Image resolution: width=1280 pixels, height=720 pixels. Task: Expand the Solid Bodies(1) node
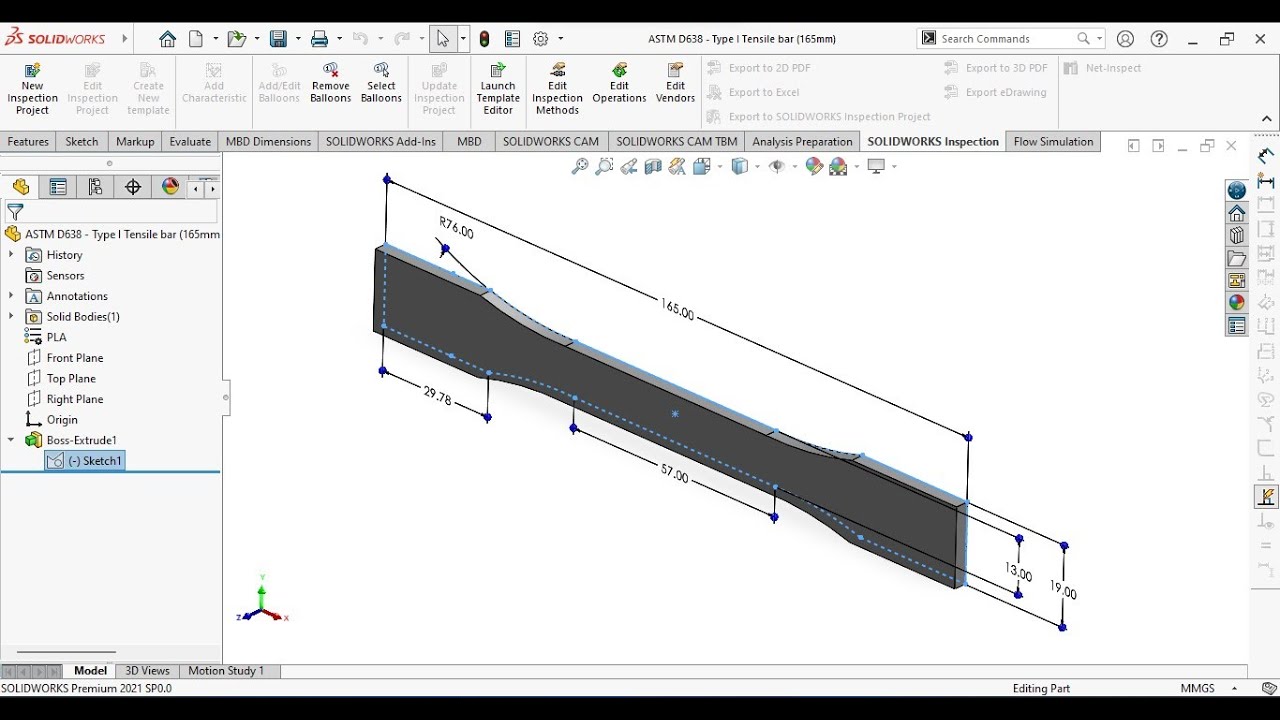point(11,317)
